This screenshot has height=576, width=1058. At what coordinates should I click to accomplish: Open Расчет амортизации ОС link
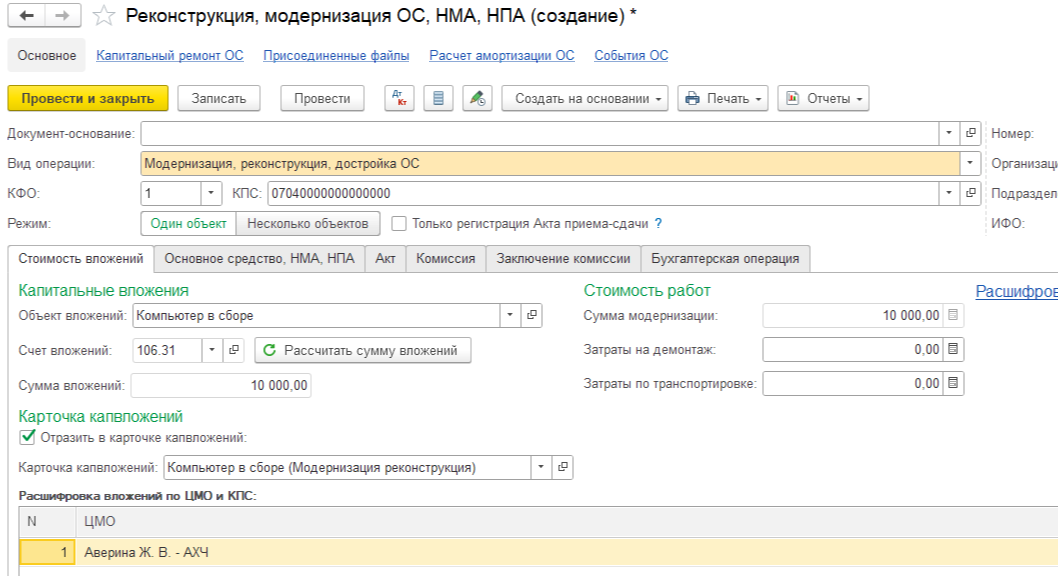click(x=502, y=55)
